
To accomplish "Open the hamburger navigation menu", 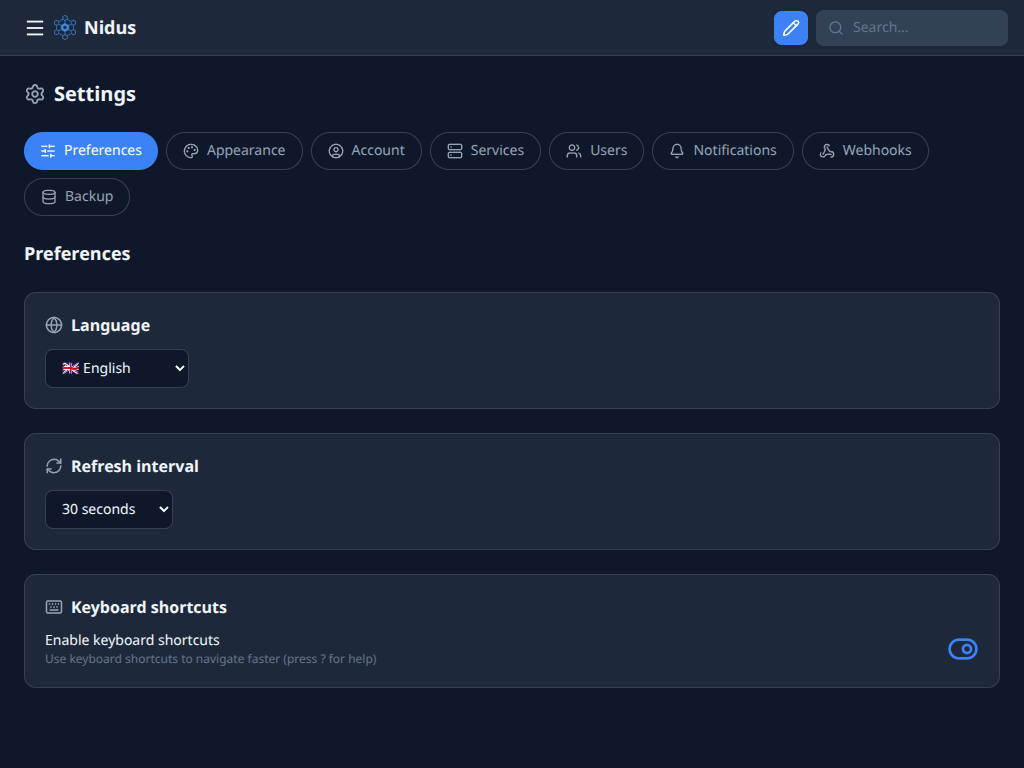I will tap(35, 28).
